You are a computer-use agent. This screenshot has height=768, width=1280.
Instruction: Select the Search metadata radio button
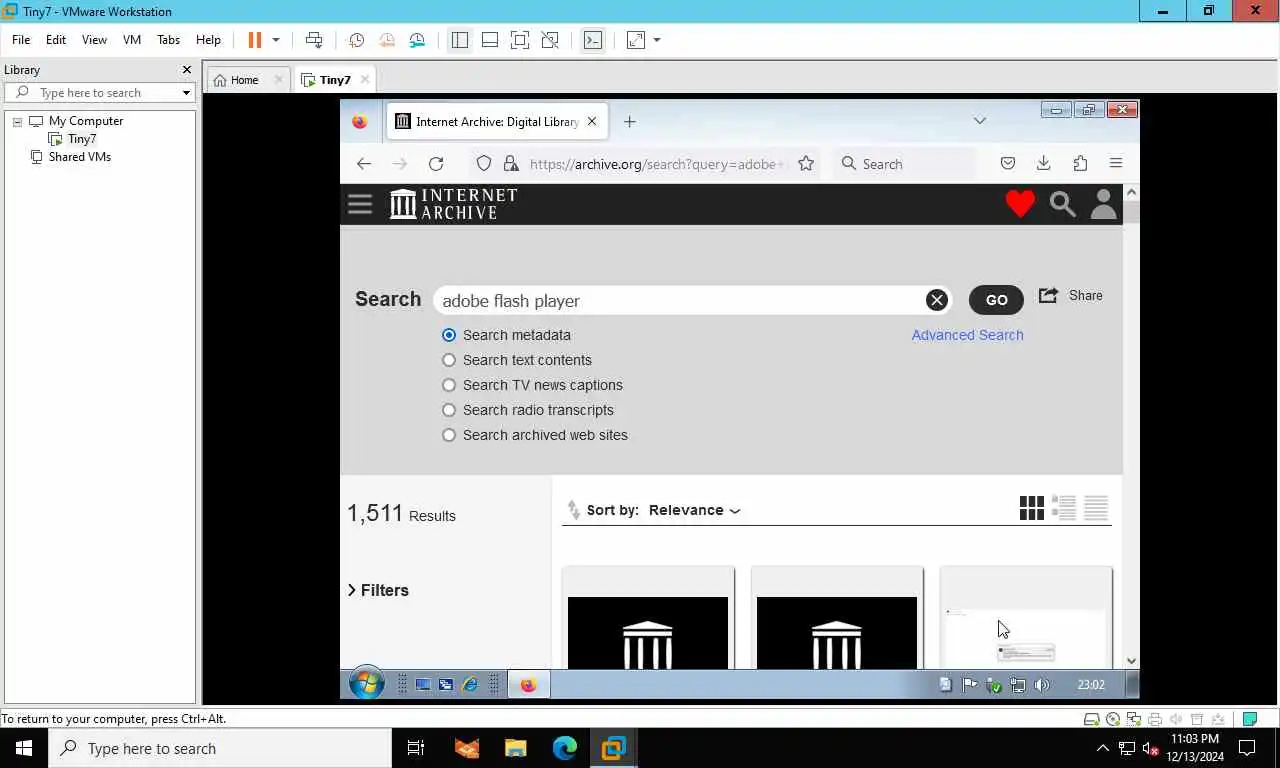[x=449, y=335]
